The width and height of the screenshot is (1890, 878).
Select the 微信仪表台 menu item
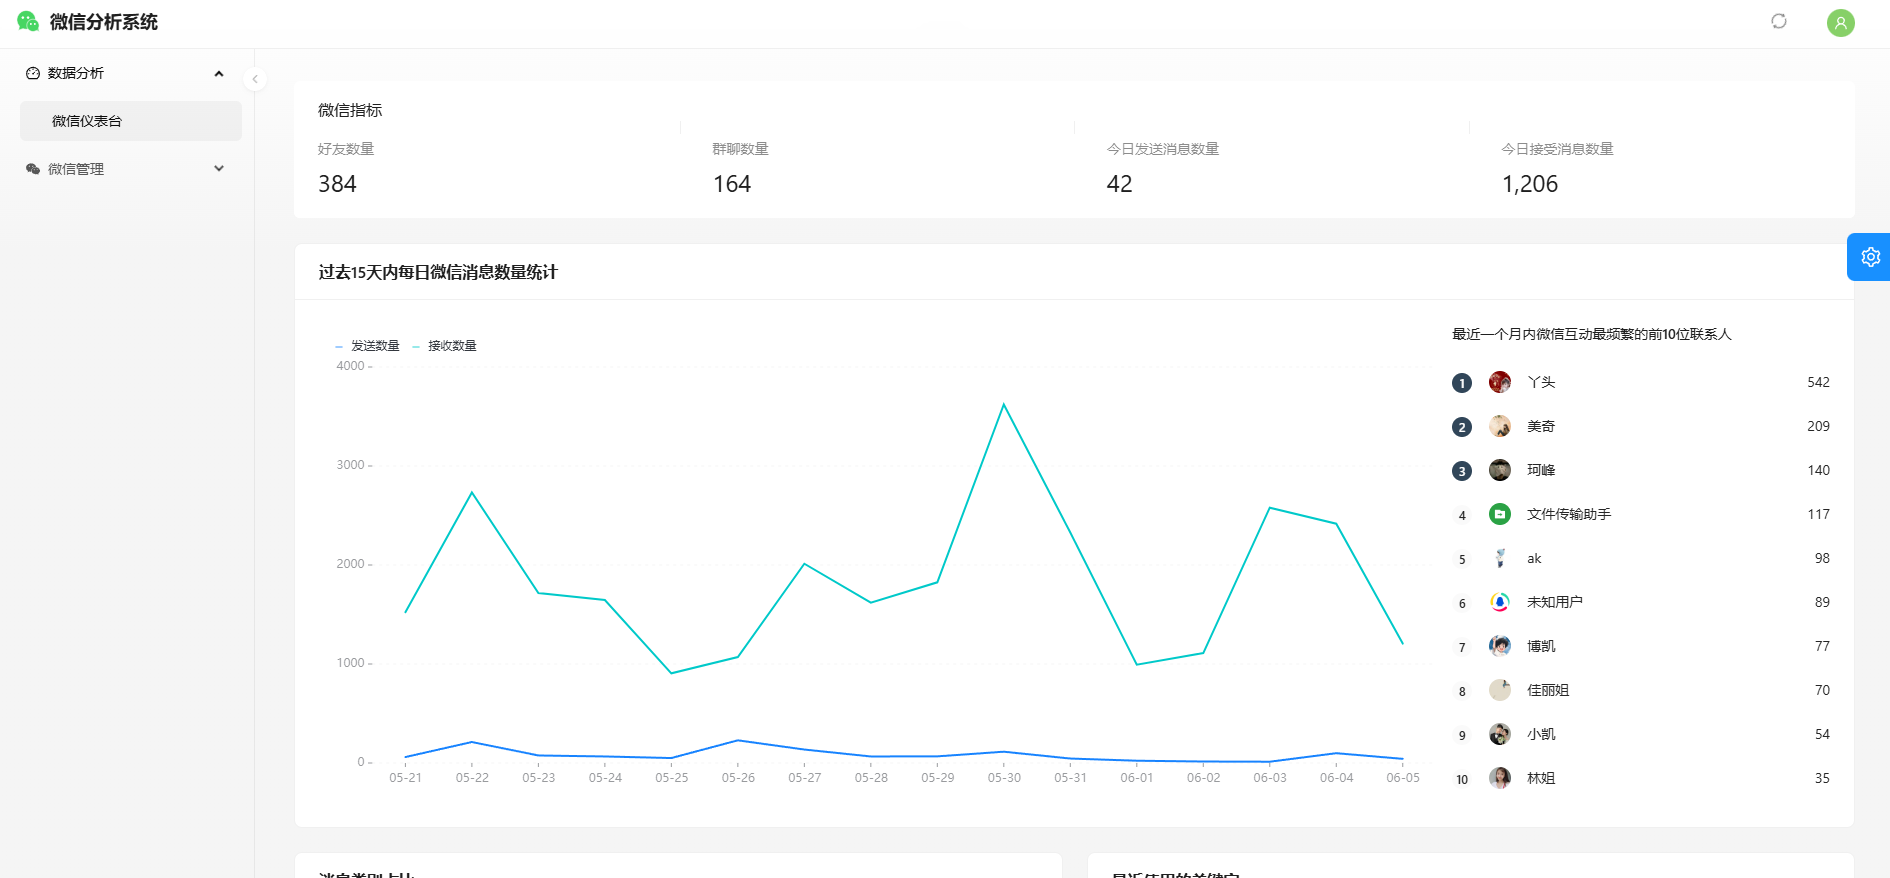click(130, 121)
